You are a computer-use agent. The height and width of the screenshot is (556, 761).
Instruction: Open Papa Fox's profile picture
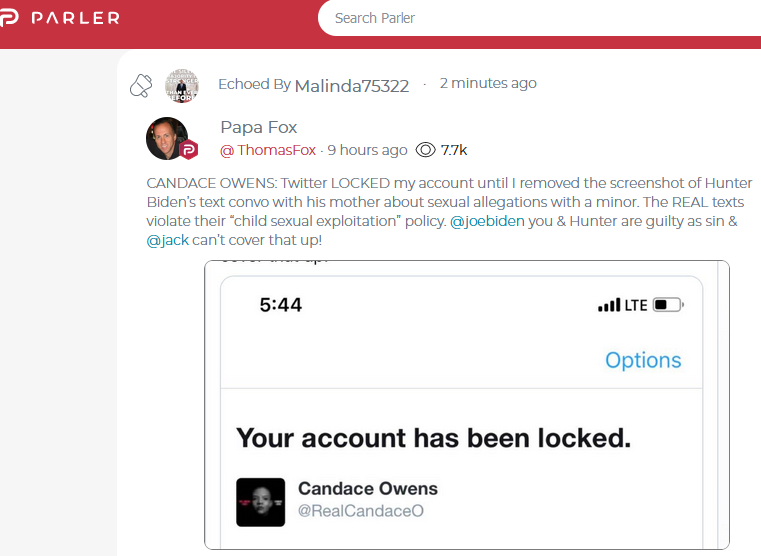(167, 138)
